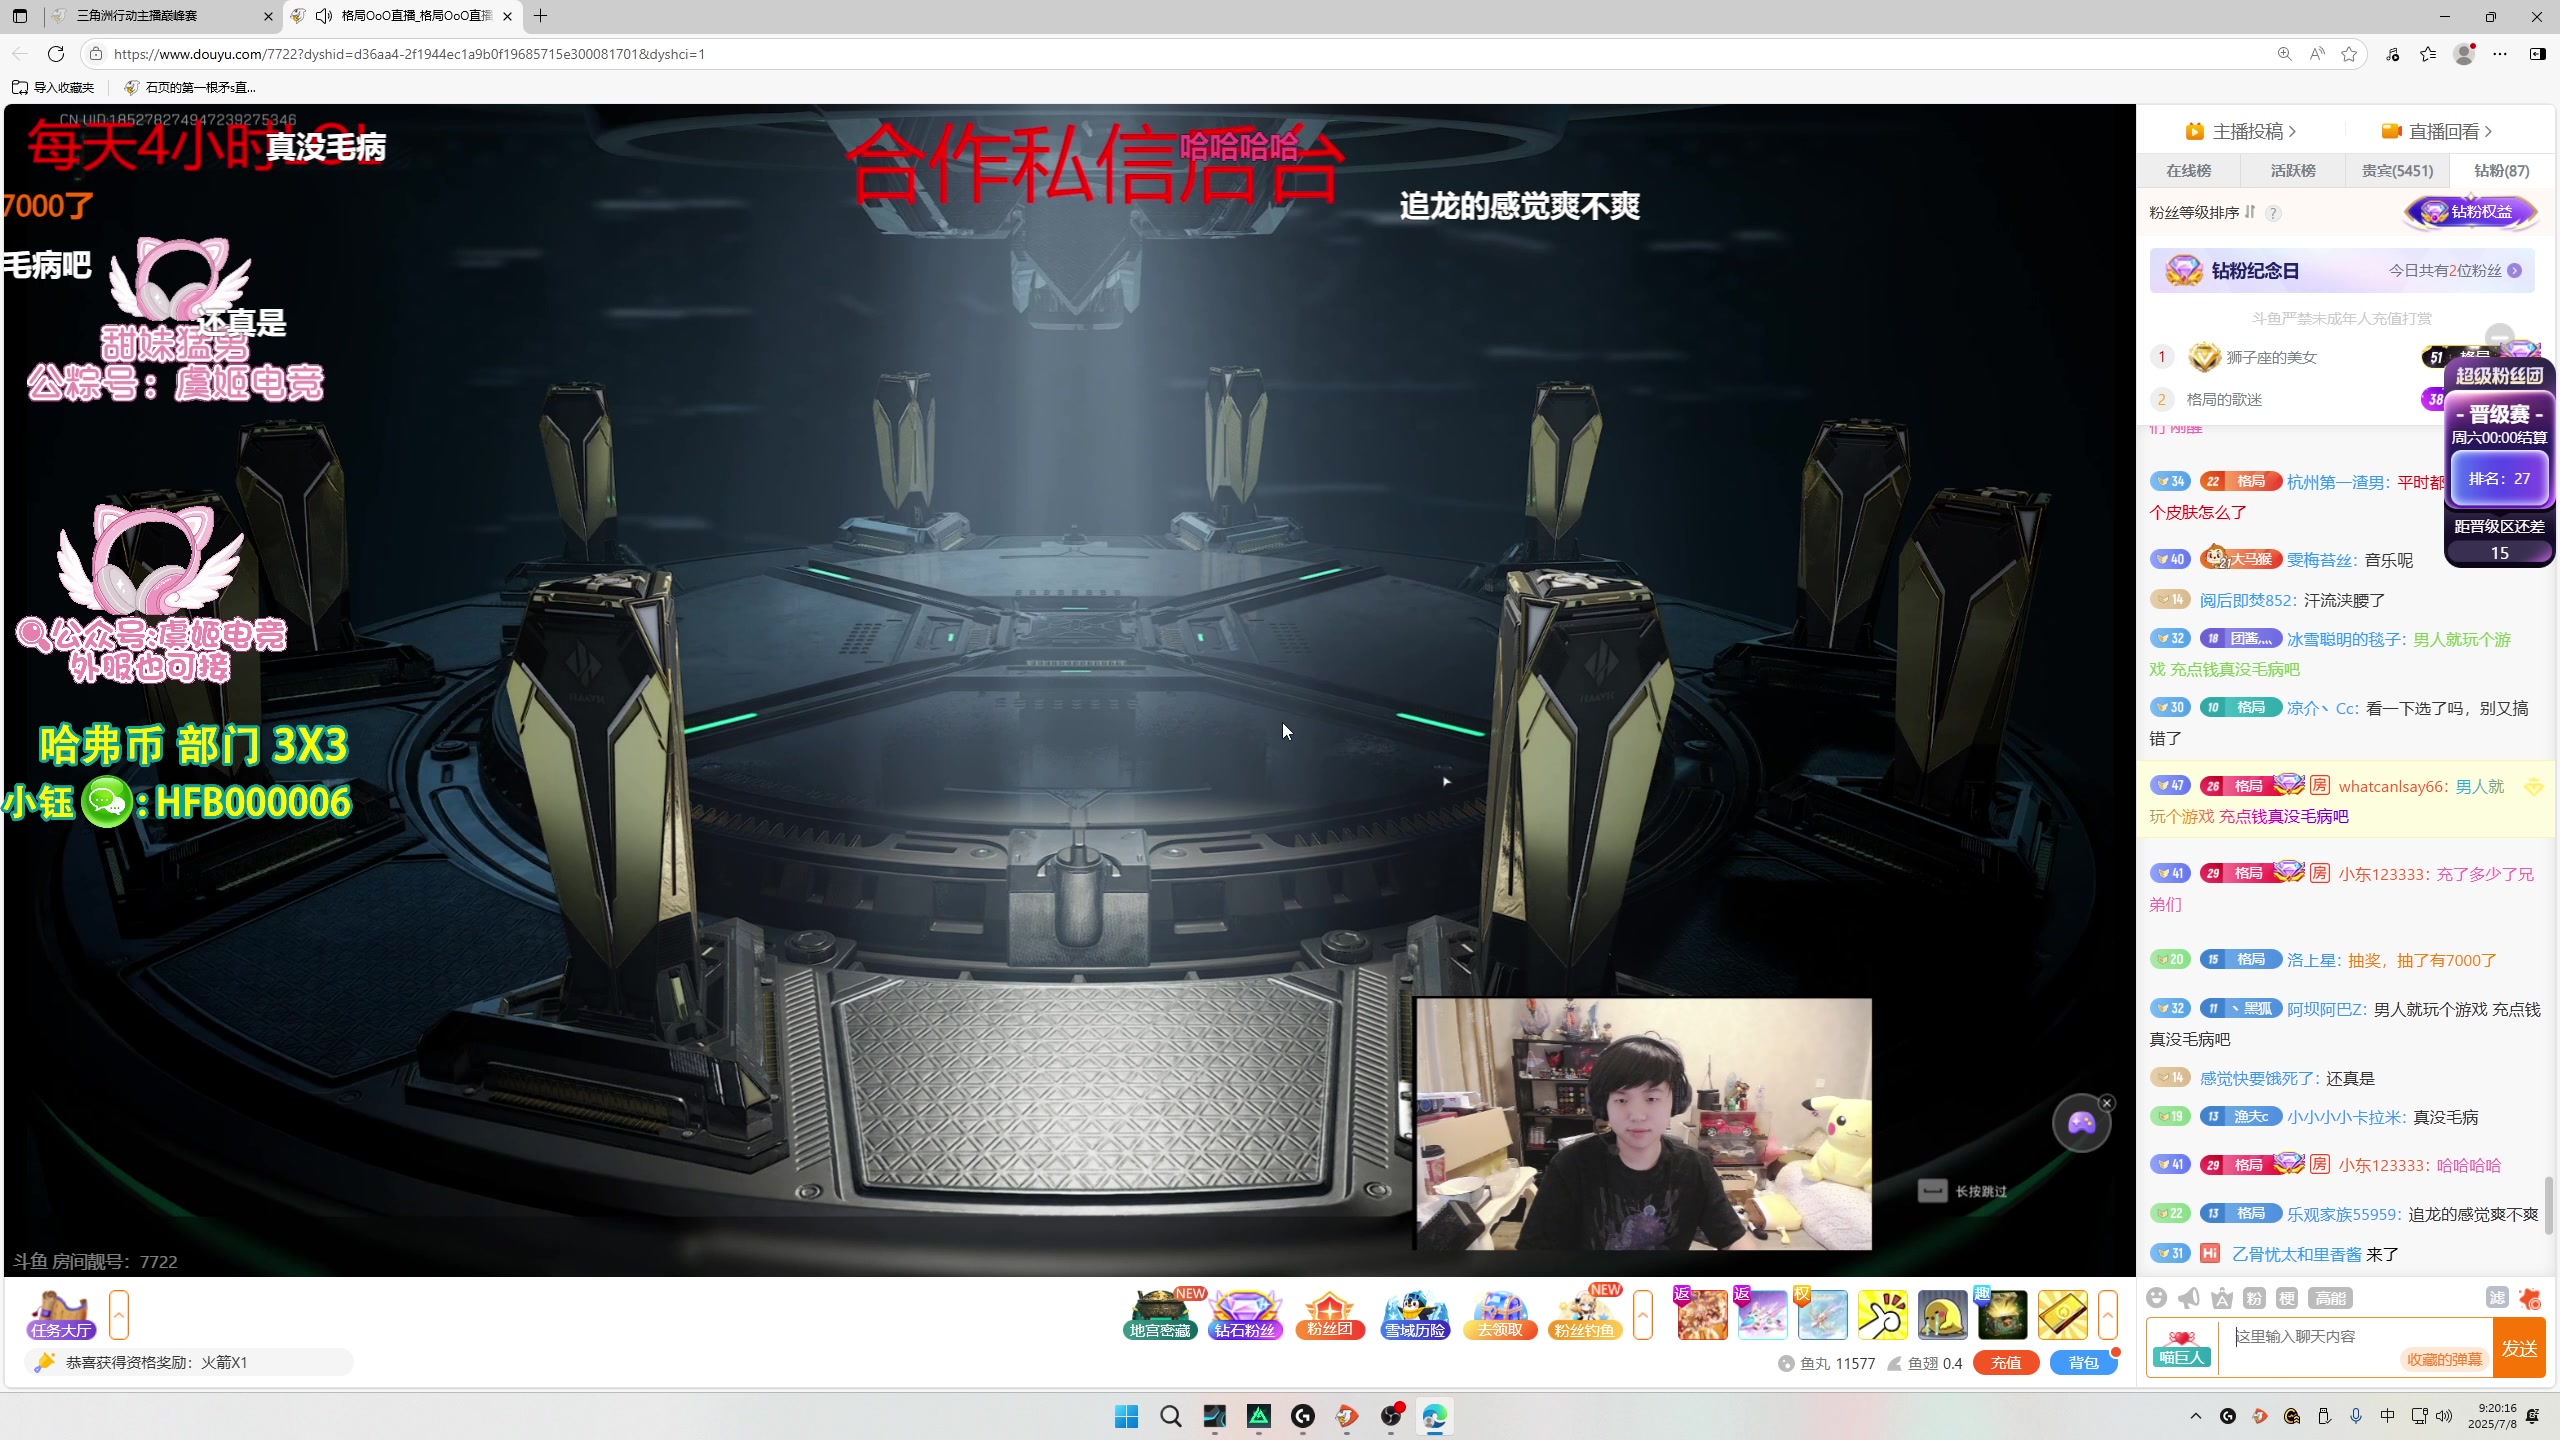Select the crying yellow blob gift
Viewport: 2560px width, 1440px height.
(1942, 1314)
